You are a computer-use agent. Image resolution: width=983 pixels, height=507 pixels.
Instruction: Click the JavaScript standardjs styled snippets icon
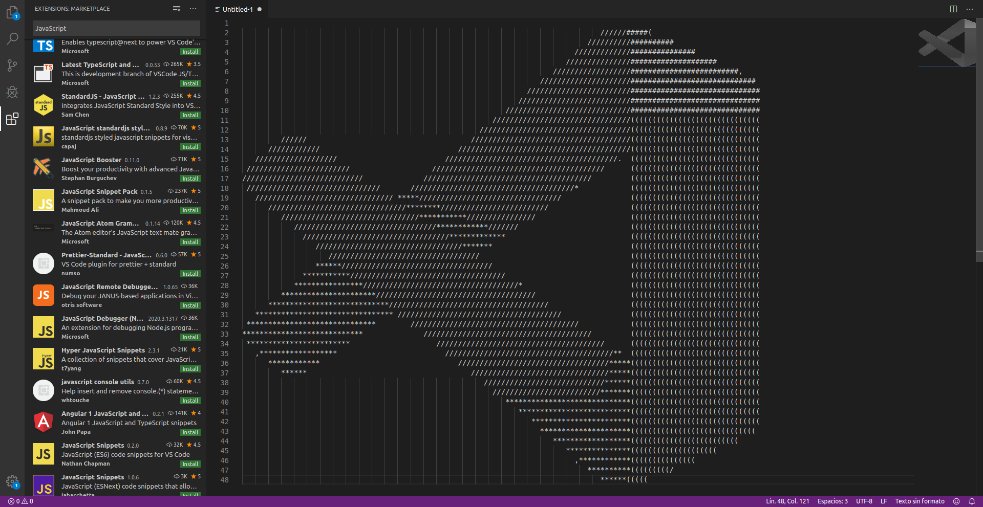43,136
